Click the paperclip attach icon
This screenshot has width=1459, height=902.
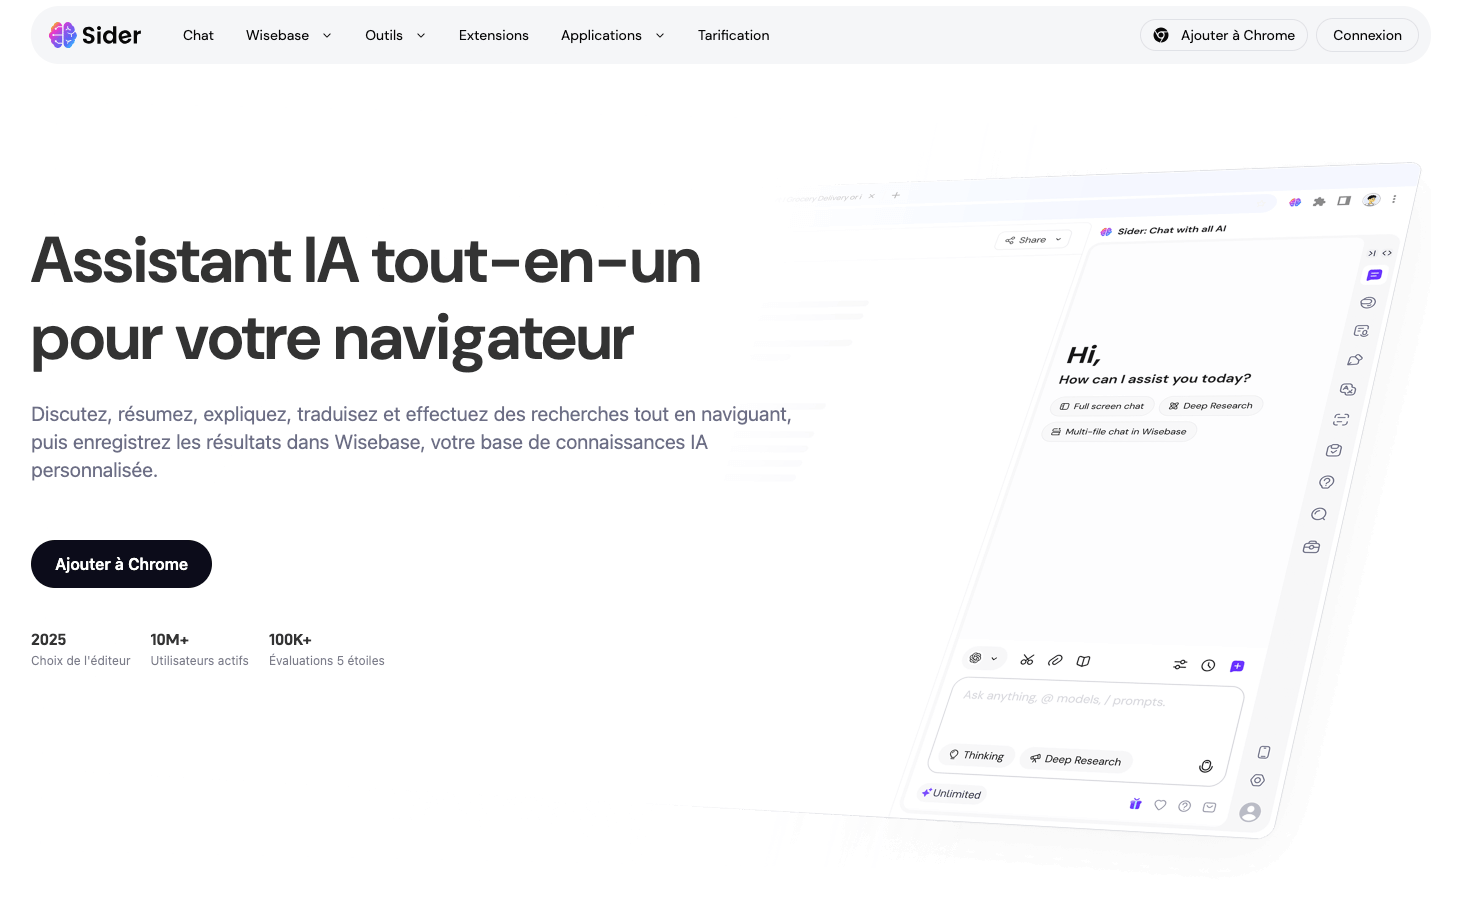pos(1055,660)
